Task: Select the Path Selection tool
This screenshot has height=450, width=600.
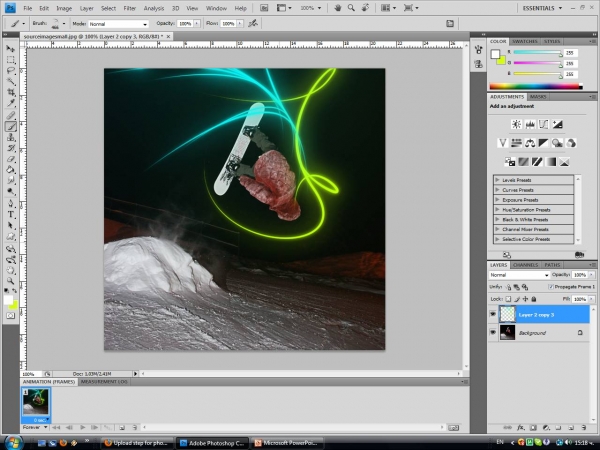Action: (10, 226)
